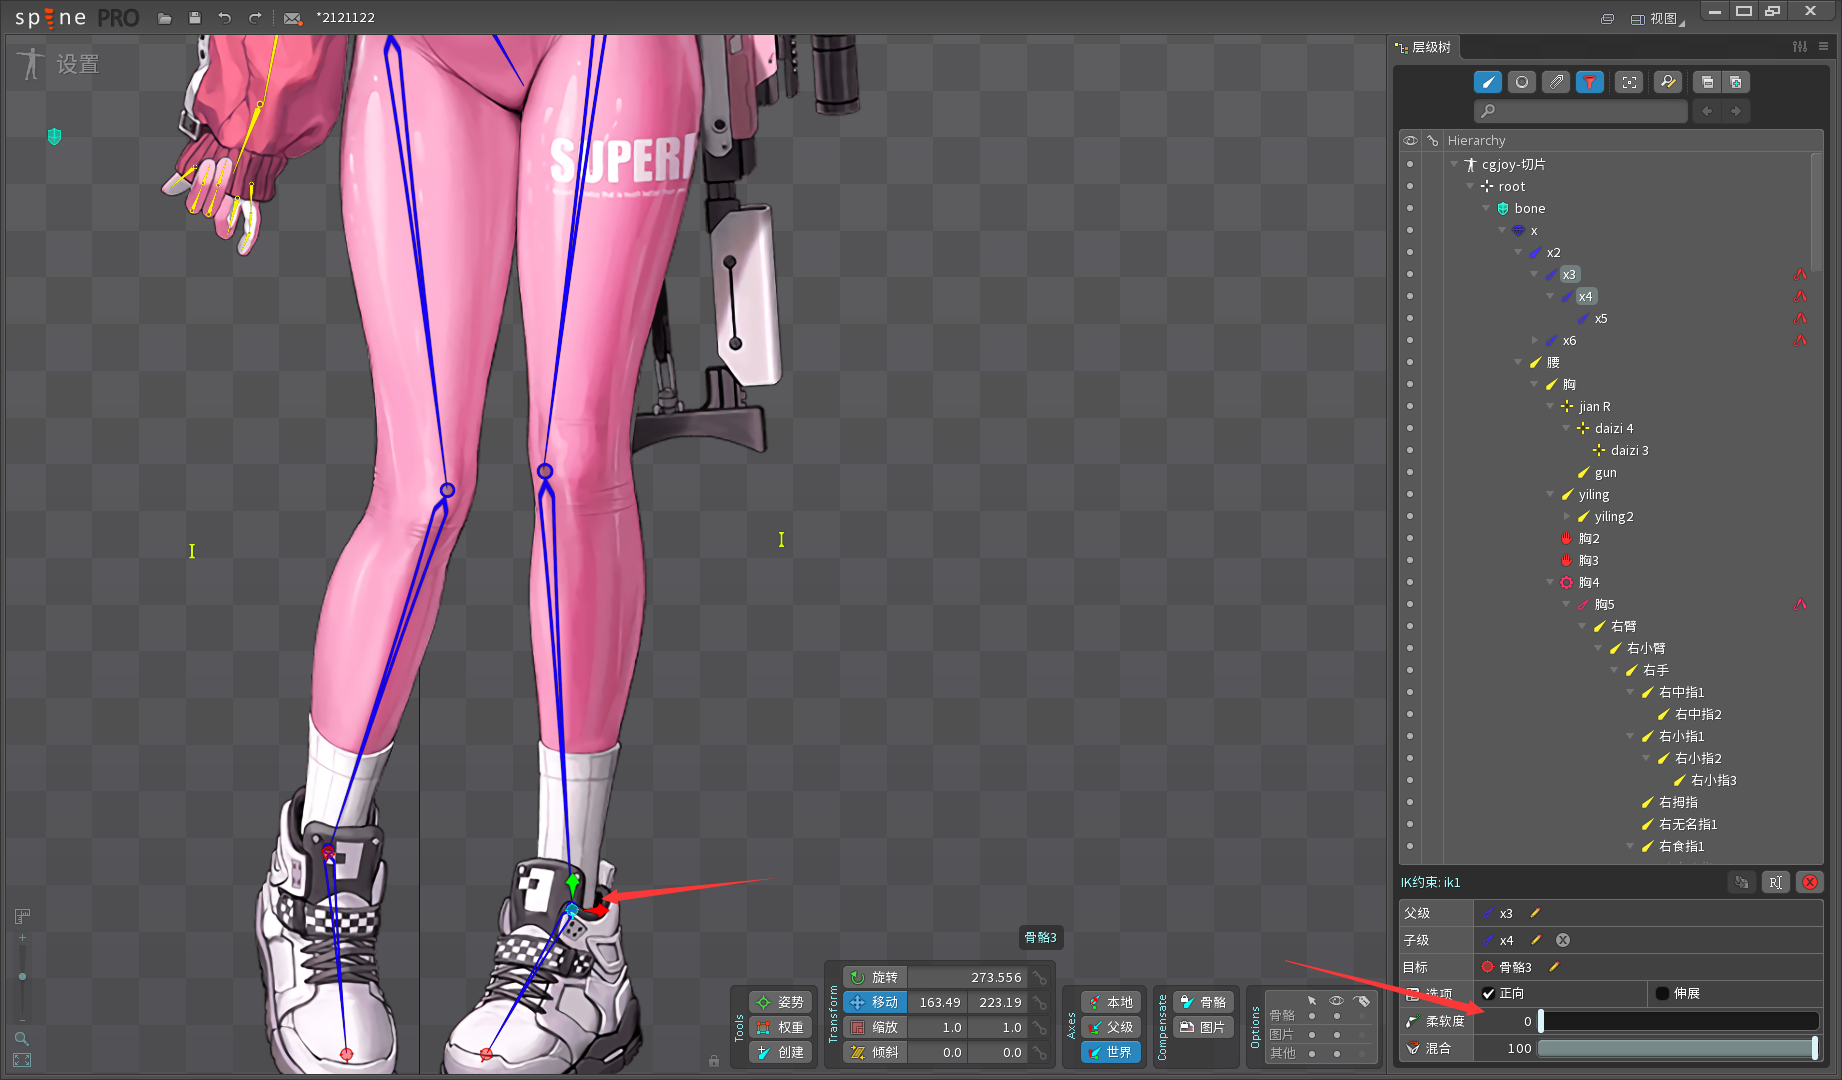Collapse the cgjoy-切片 skeleton node
1842x1080 pixels.
(1454, 164)
